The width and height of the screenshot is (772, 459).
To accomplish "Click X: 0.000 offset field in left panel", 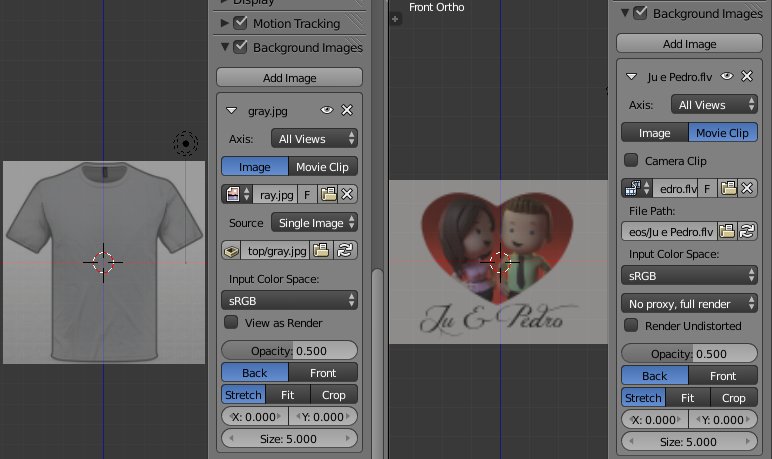I will click(255, 417).
